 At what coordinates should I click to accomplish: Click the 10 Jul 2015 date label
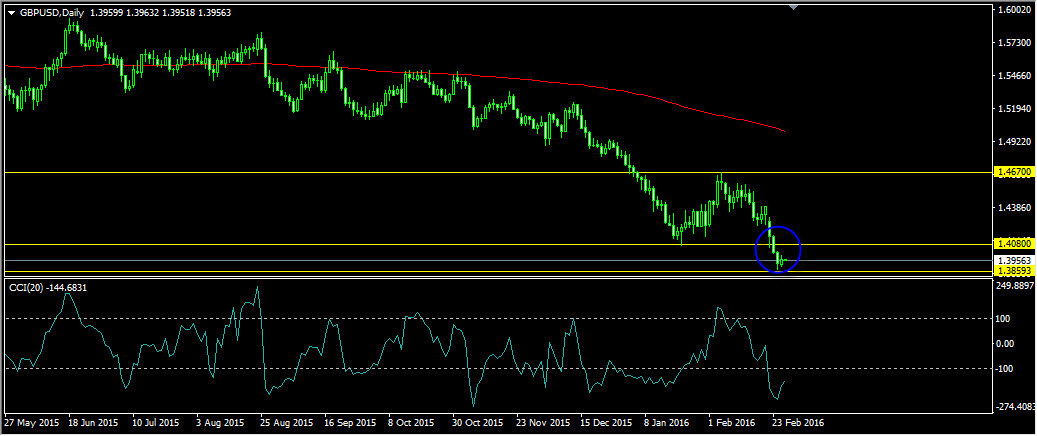point(156,421)
